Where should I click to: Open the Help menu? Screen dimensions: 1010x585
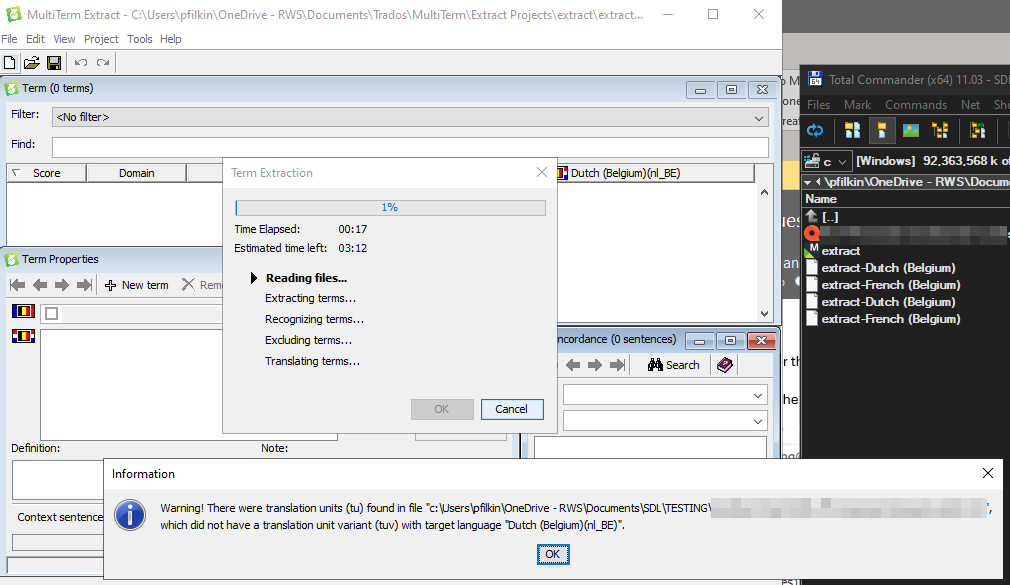point(171,39)
